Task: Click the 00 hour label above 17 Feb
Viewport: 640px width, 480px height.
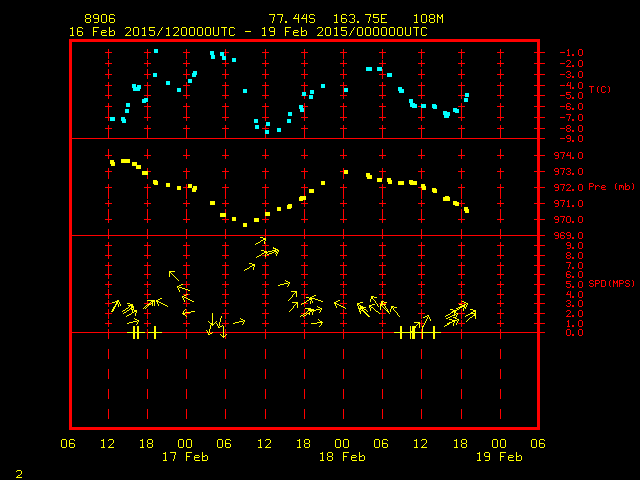Action: coord(185,444)
